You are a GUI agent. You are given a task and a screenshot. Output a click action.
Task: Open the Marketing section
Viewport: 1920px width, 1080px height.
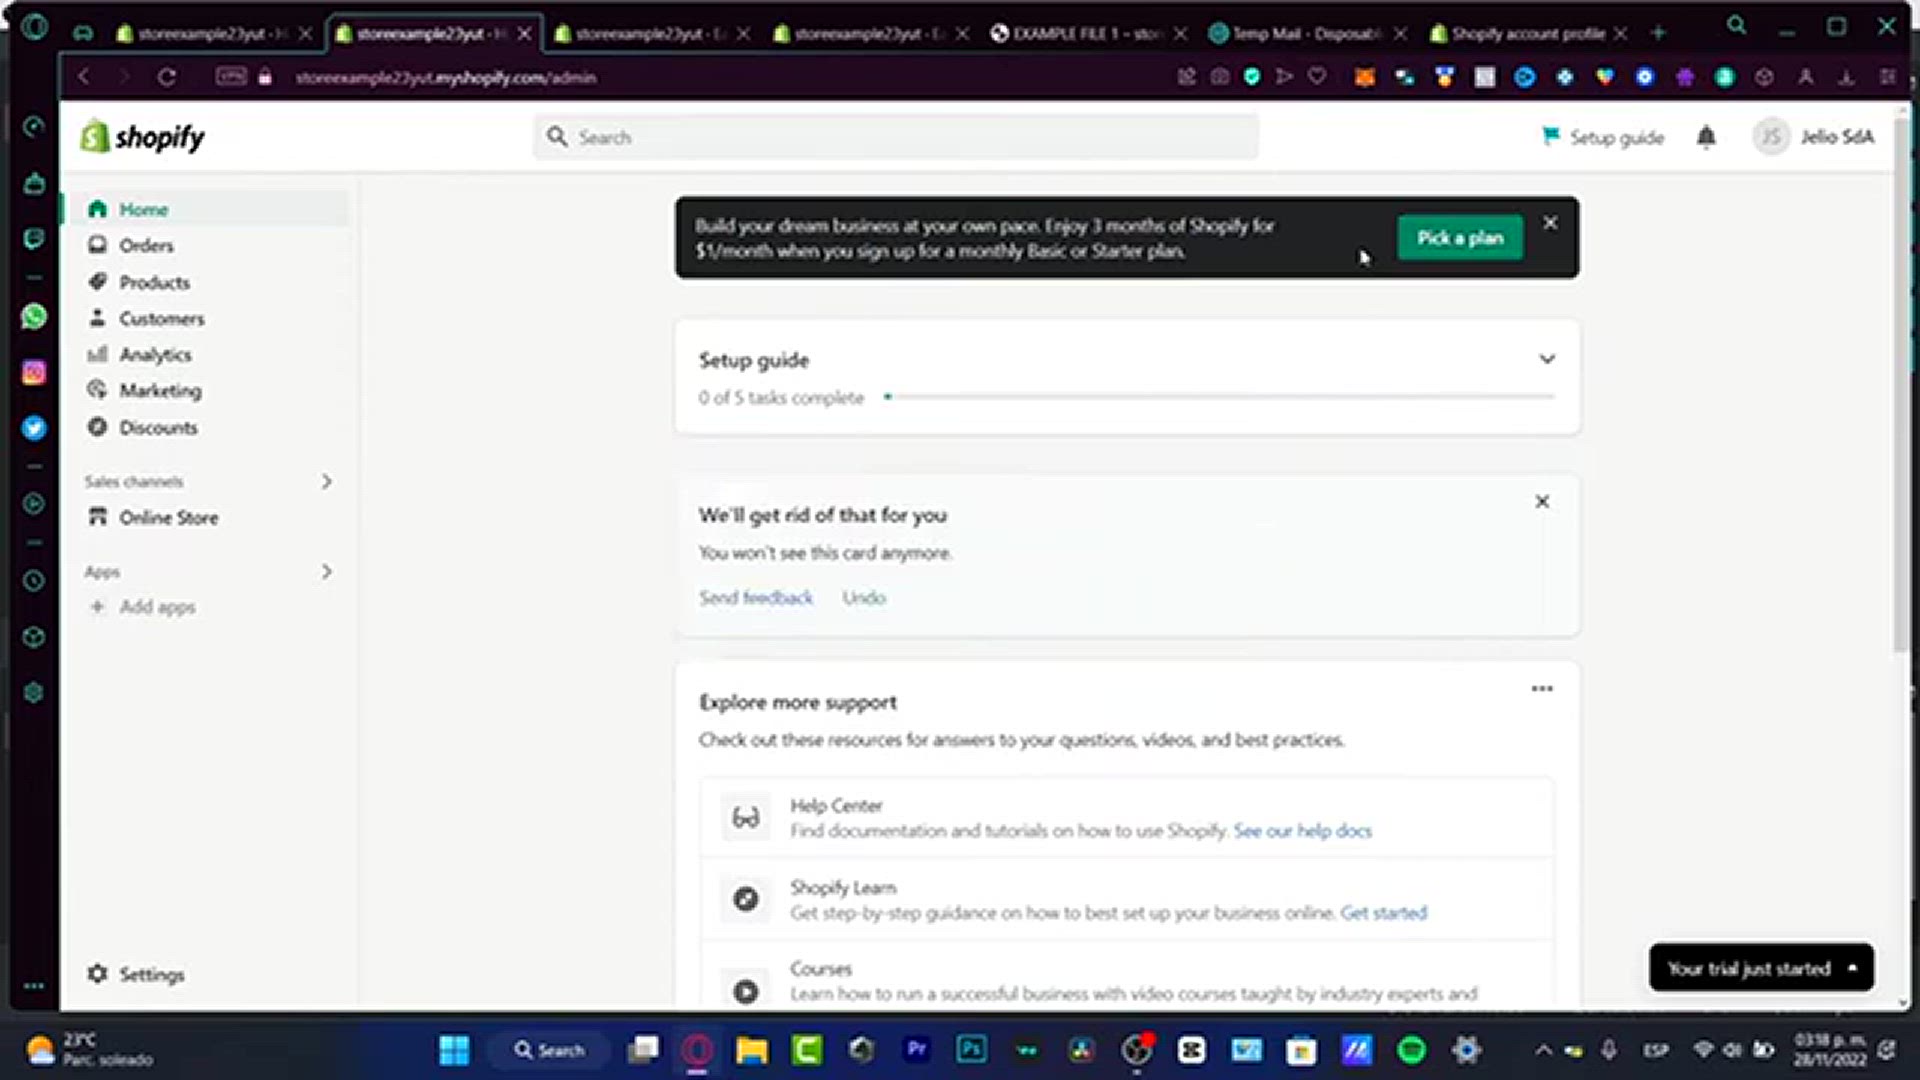pos(160,390)
